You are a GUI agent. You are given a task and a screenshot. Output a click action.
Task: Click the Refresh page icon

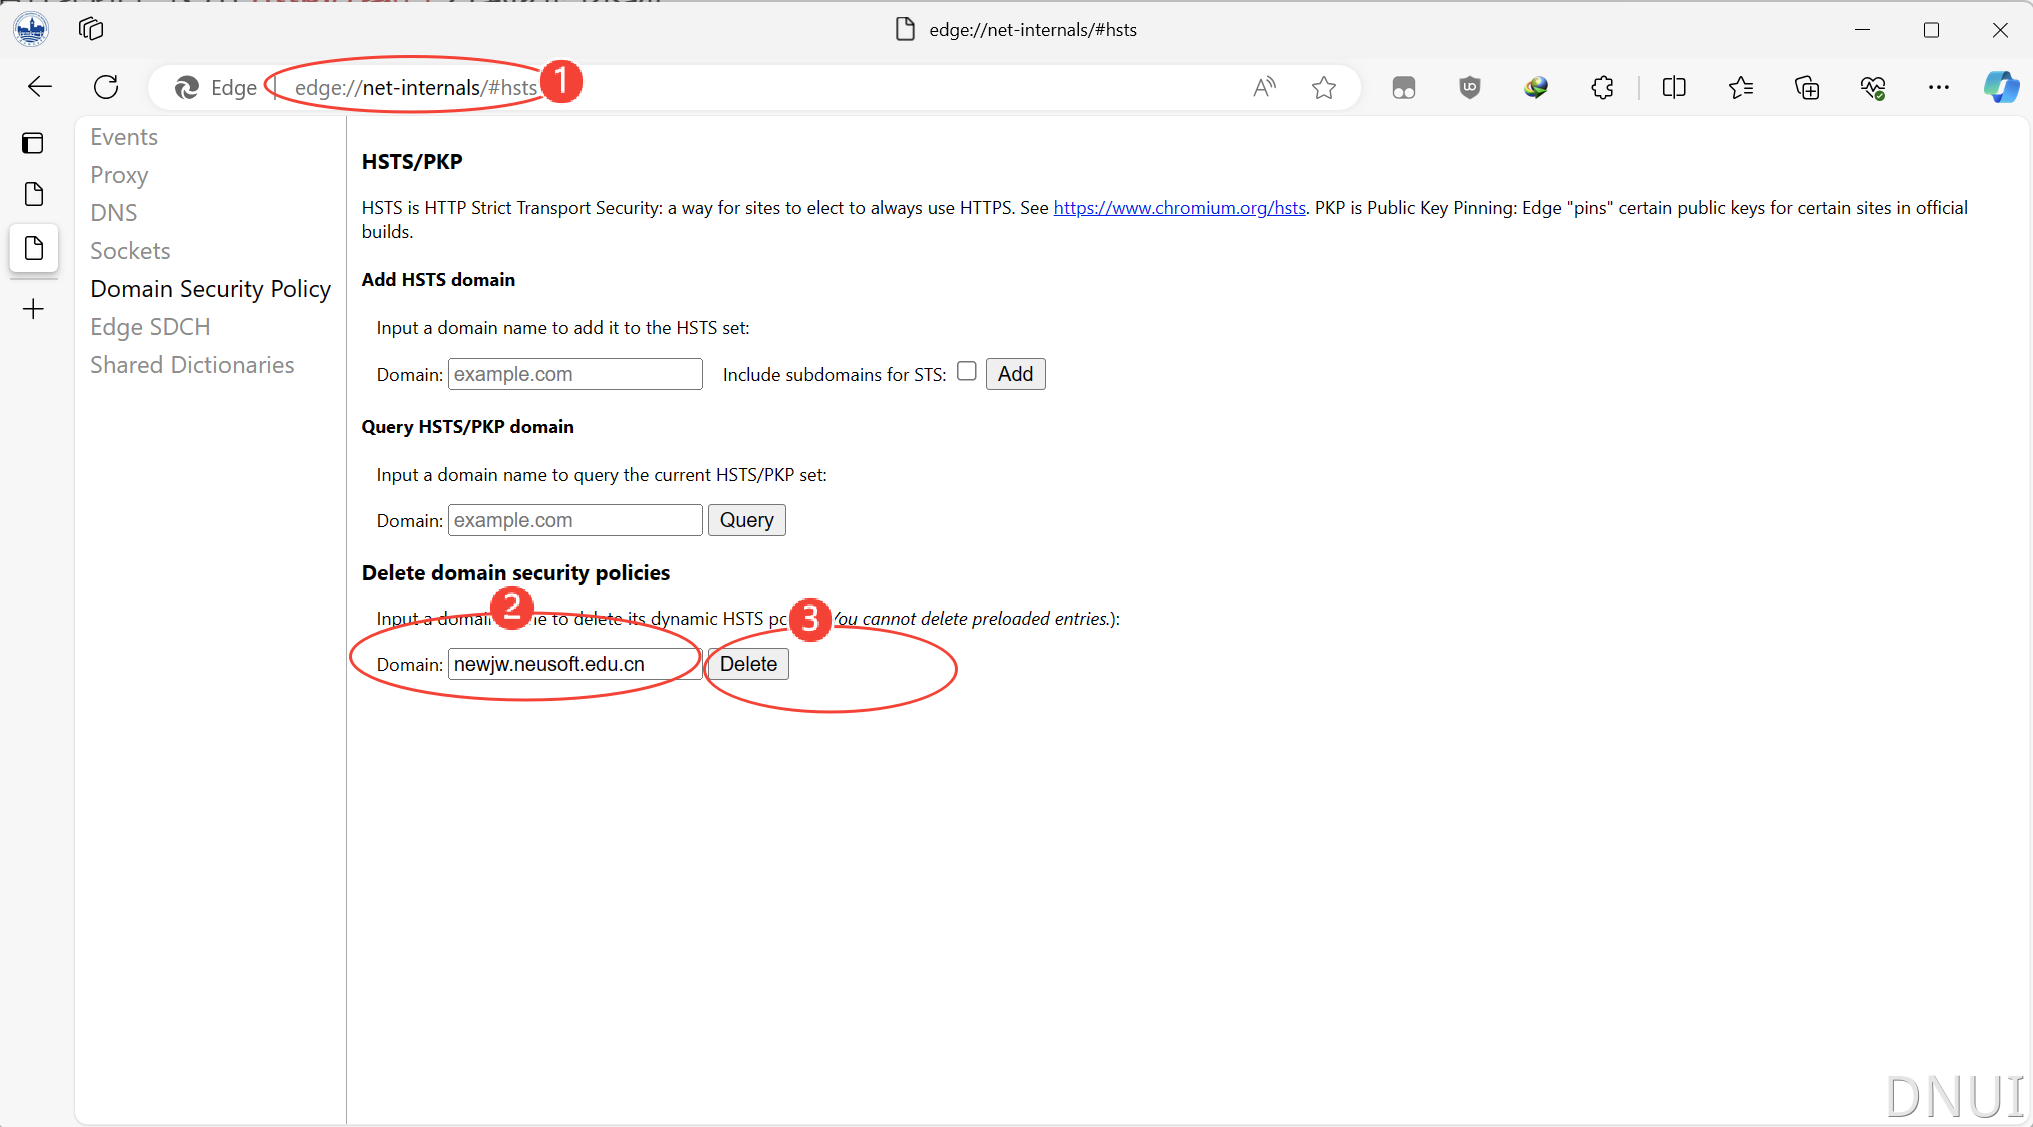point(106,87)
